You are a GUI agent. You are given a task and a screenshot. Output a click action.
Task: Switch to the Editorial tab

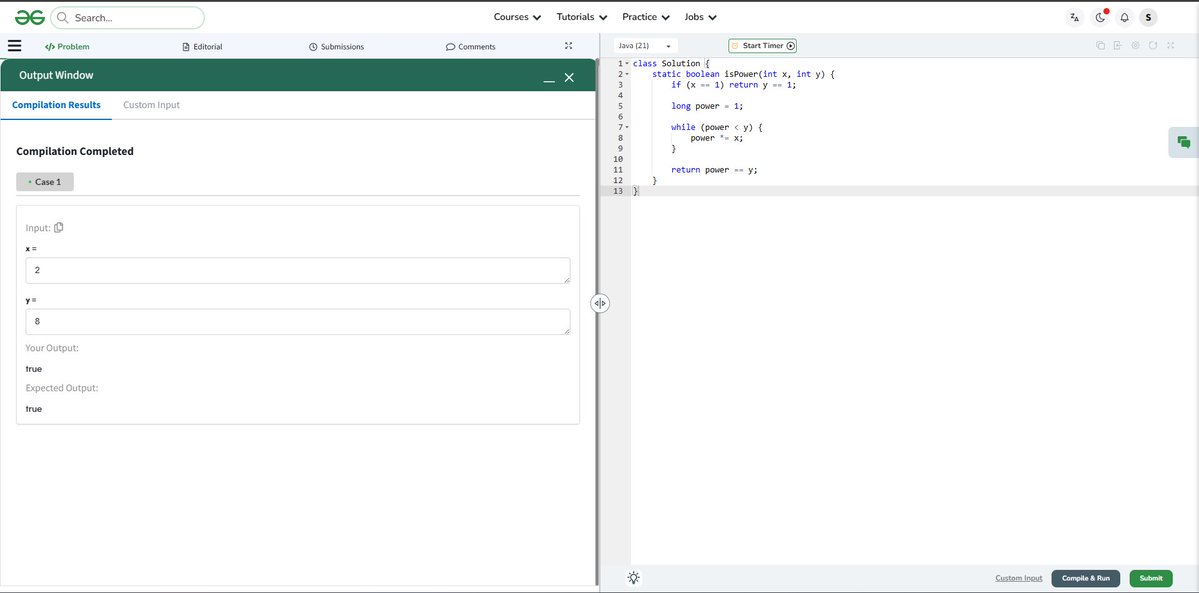(x=203, y=47)
